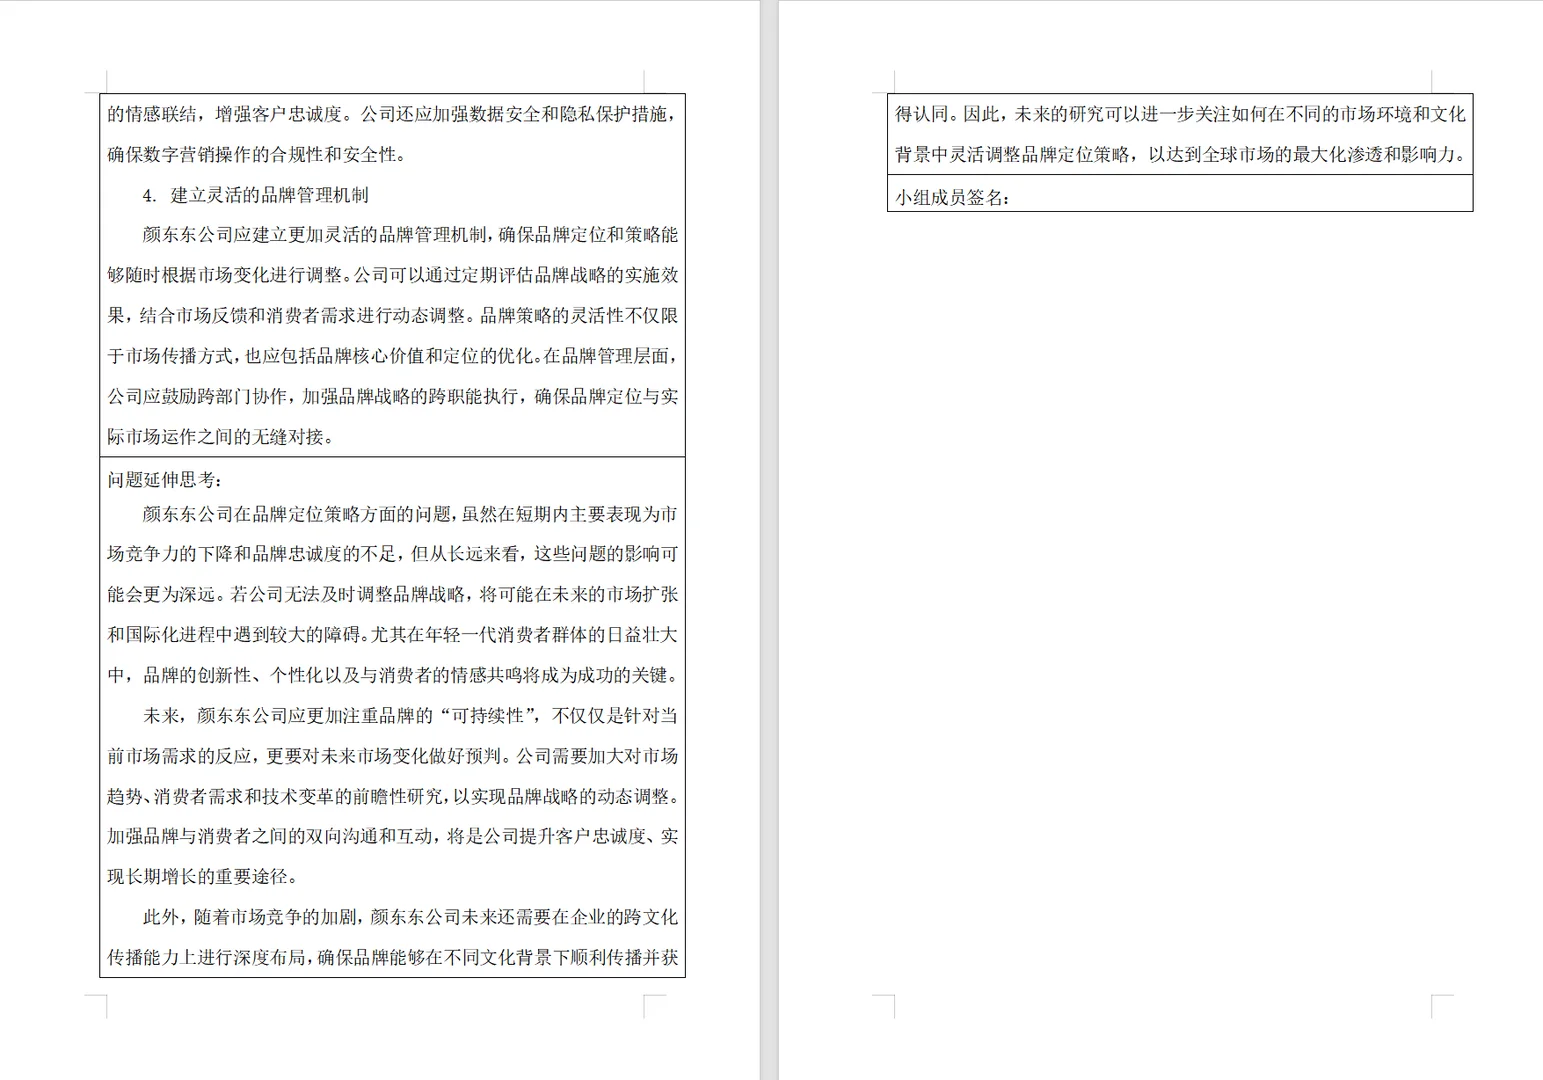Click the line starting '颜东东公司应建立更加灵活的品牌管理机制'

coord(410,235)
